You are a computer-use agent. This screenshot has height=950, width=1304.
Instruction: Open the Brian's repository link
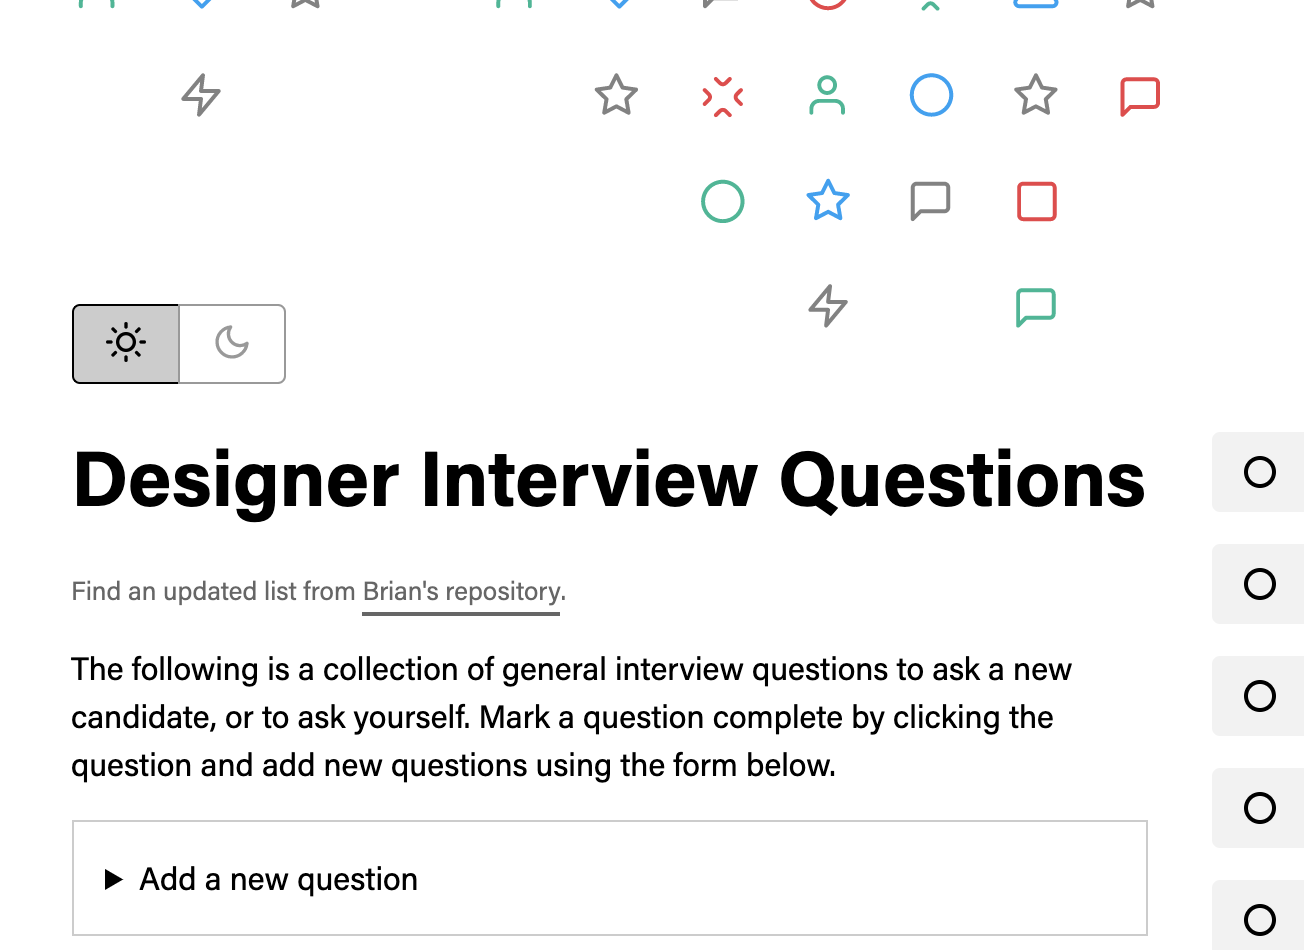pos(461,591)
